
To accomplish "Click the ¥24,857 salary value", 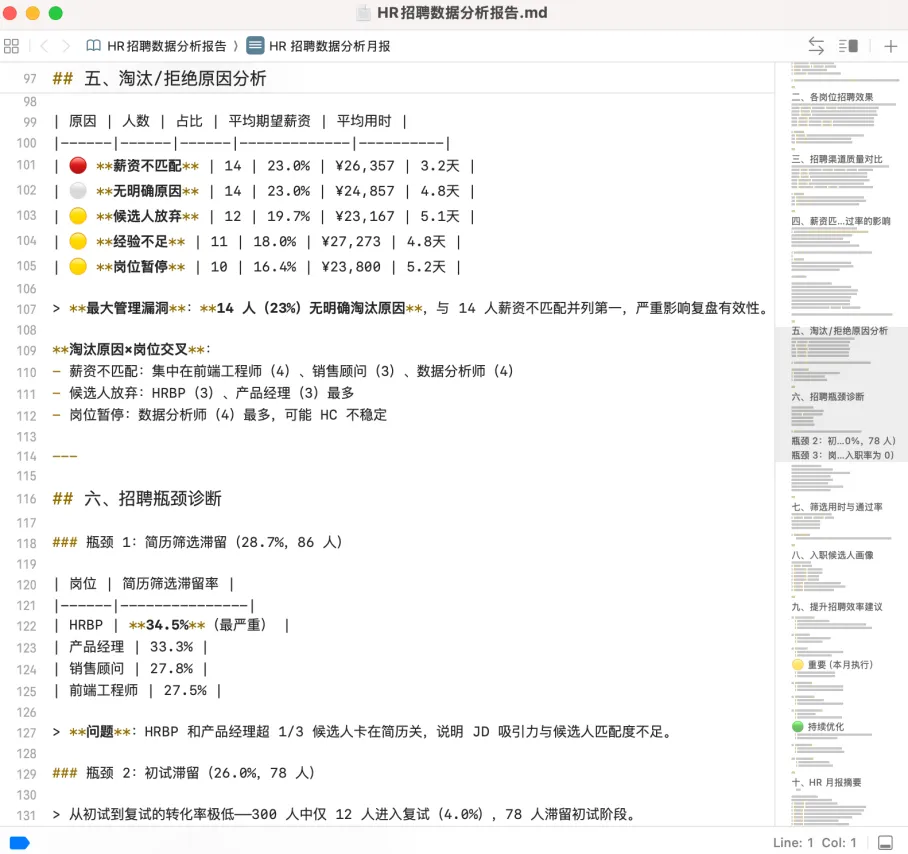I will click(x=365, y=191).
